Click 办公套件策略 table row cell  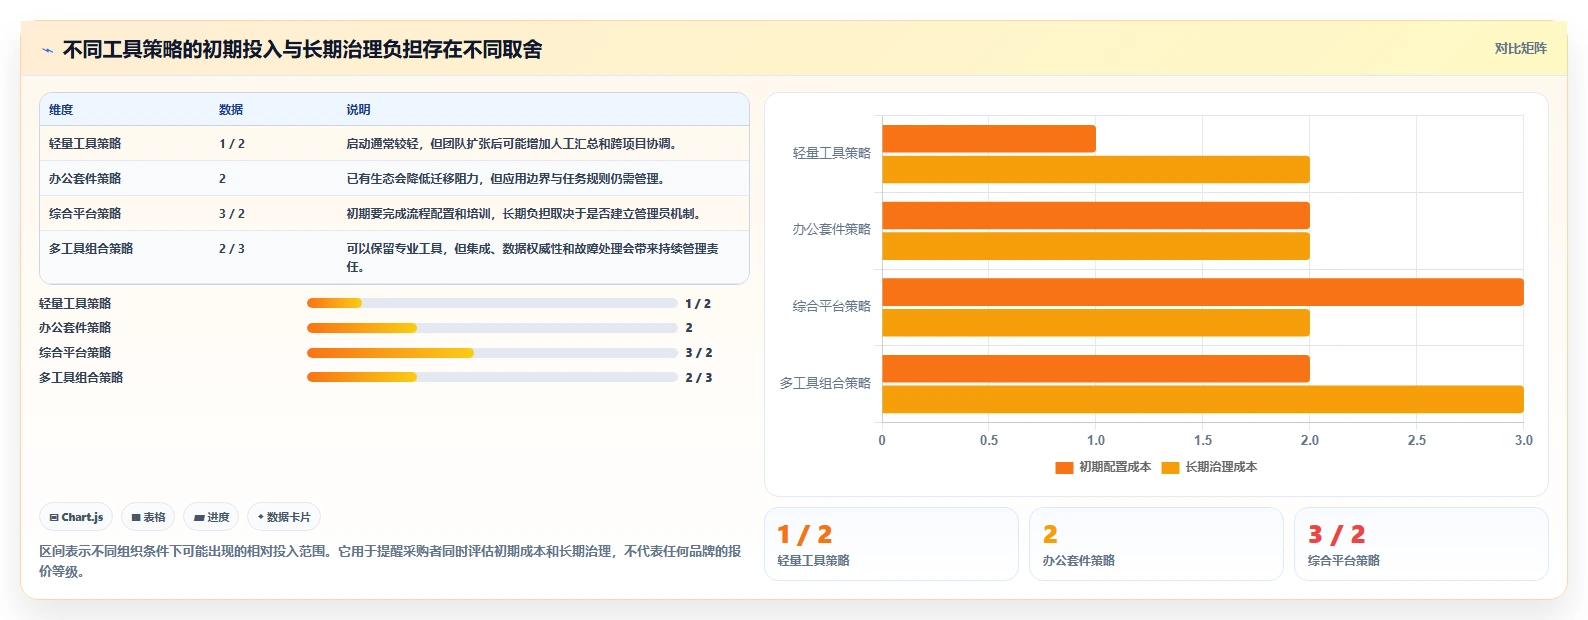coord(85,179)
